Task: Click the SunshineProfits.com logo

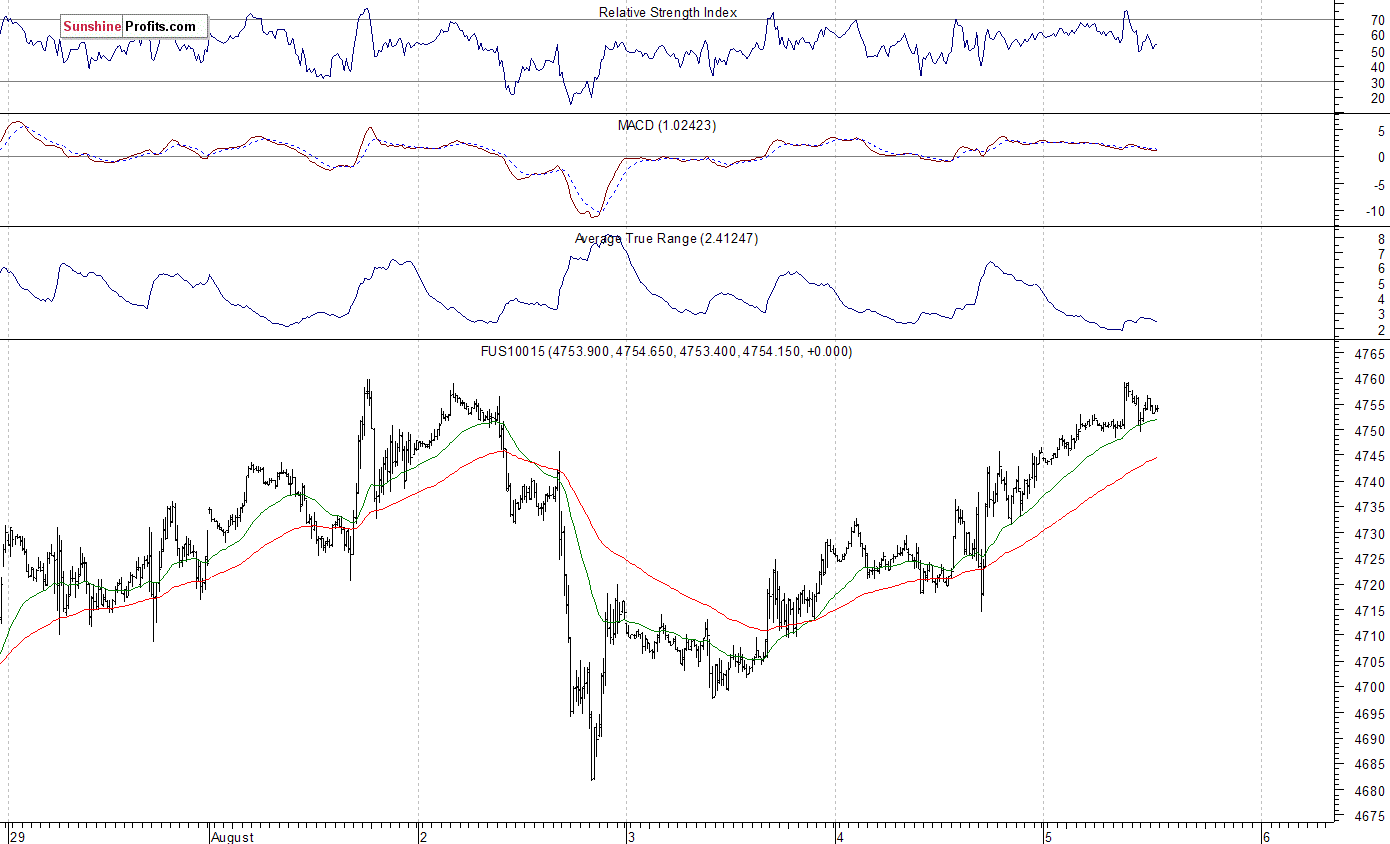Action: (x=134, y=27)
